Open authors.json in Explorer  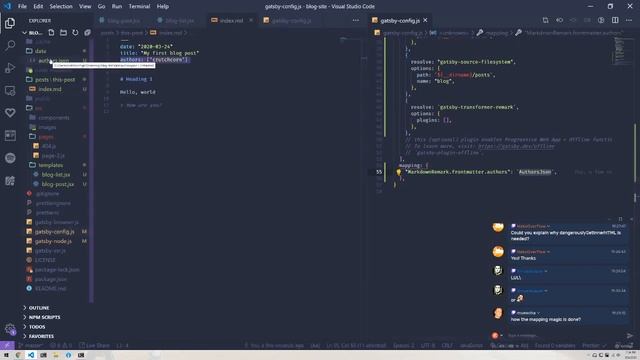pos(53,60)
